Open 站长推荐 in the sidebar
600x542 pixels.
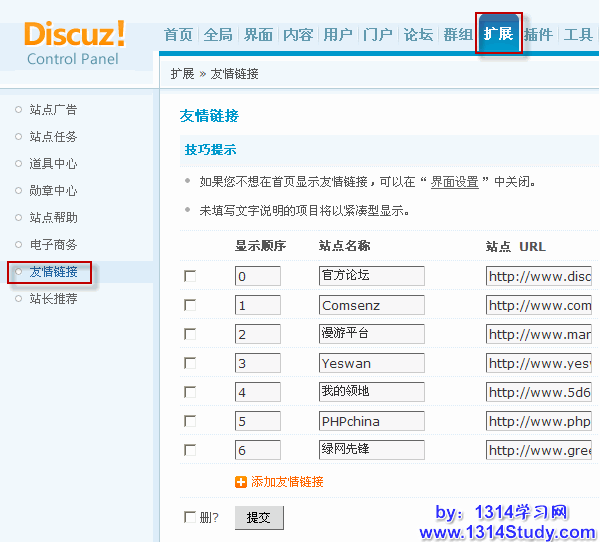click(53, 299)
